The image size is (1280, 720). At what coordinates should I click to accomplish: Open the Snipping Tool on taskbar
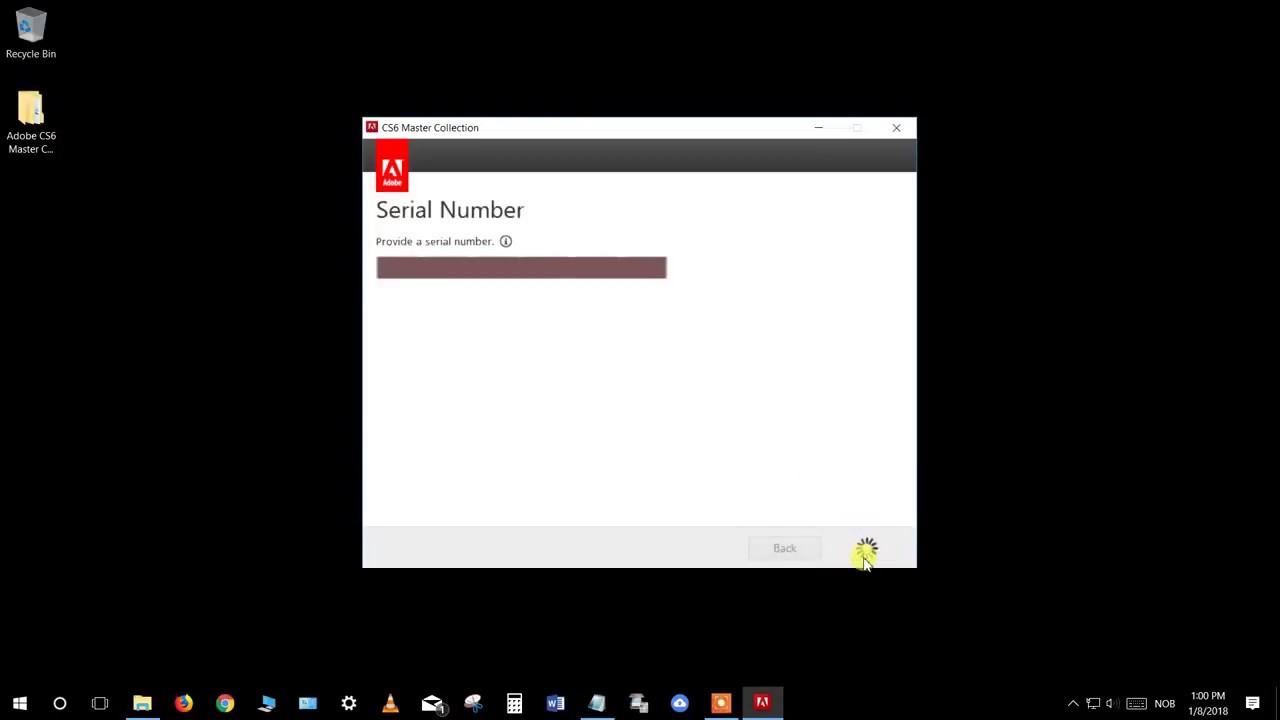point(473,703)
